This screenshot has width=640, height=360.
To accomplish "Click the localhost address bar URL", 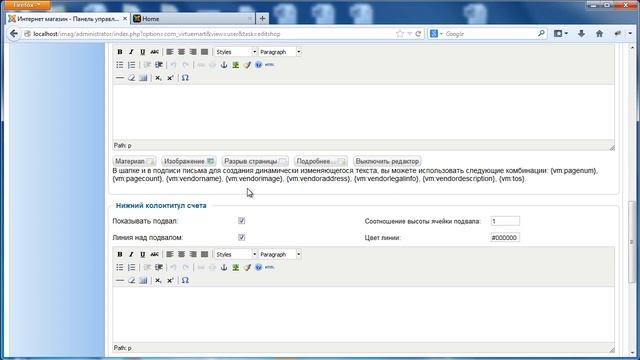I will [x=157, y=34].
